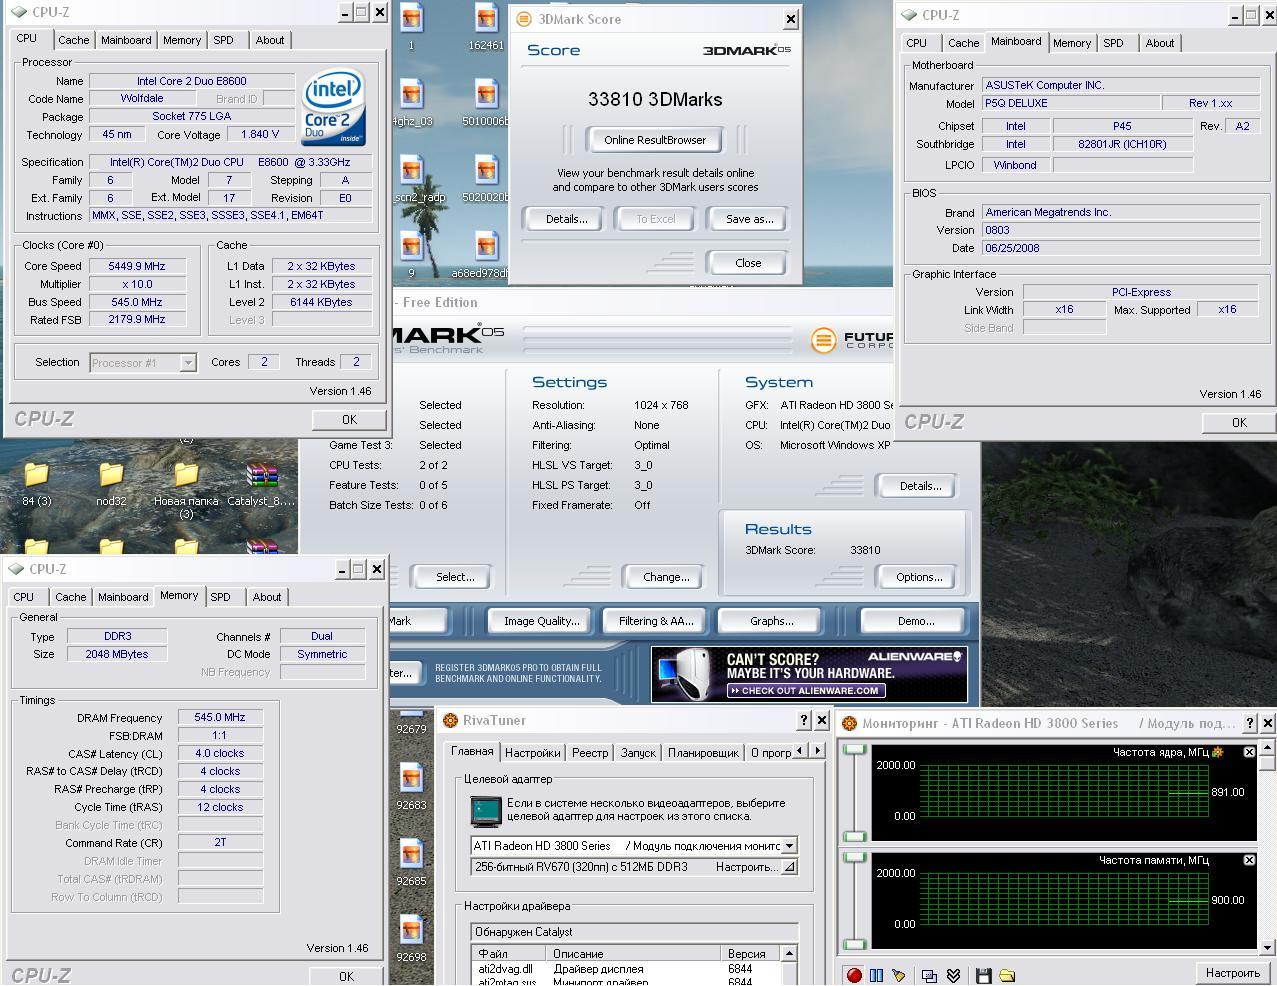1277x986 pixels.
Task: Select the desktop folder nod32
Action: [111, 484]
